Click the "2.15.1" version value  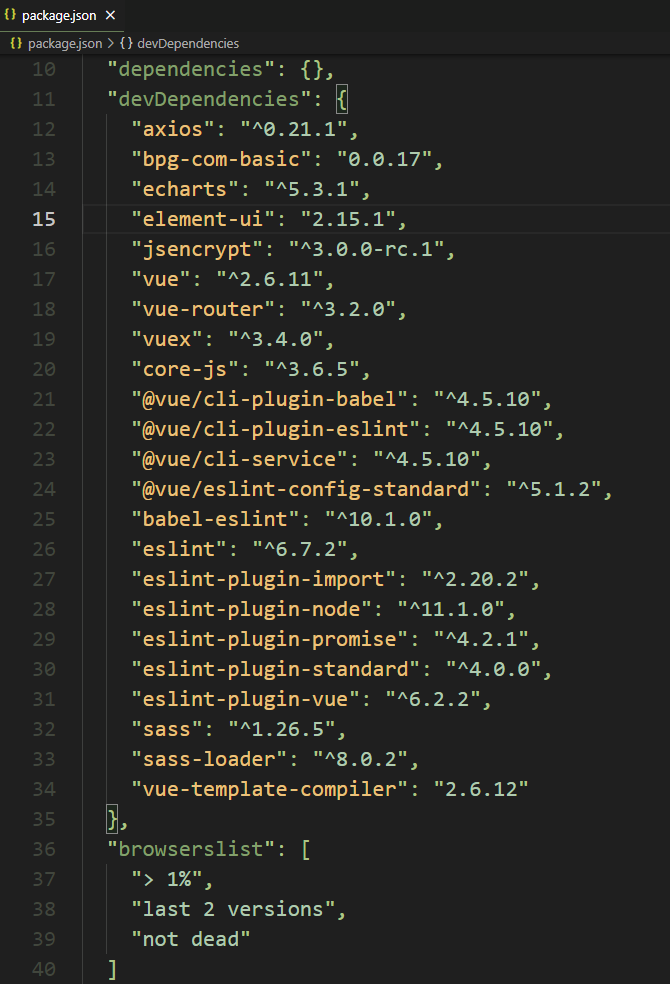[348, 219]
